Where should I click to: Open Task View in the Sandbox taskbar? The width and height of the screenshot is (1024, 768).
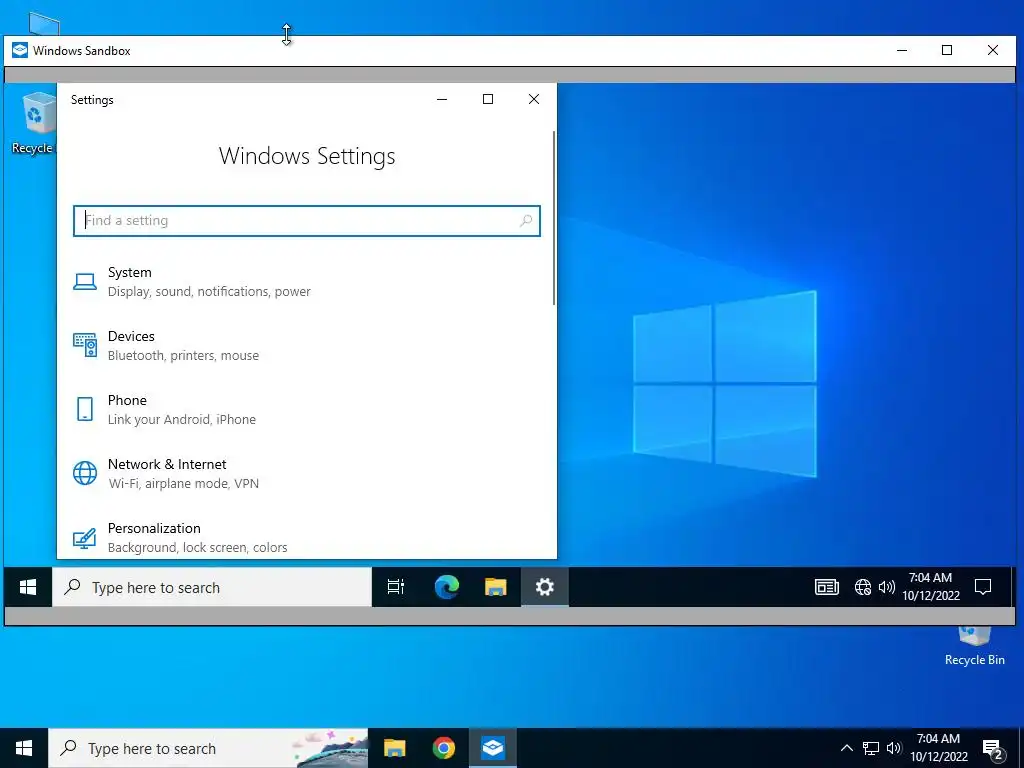coord(396,587)
